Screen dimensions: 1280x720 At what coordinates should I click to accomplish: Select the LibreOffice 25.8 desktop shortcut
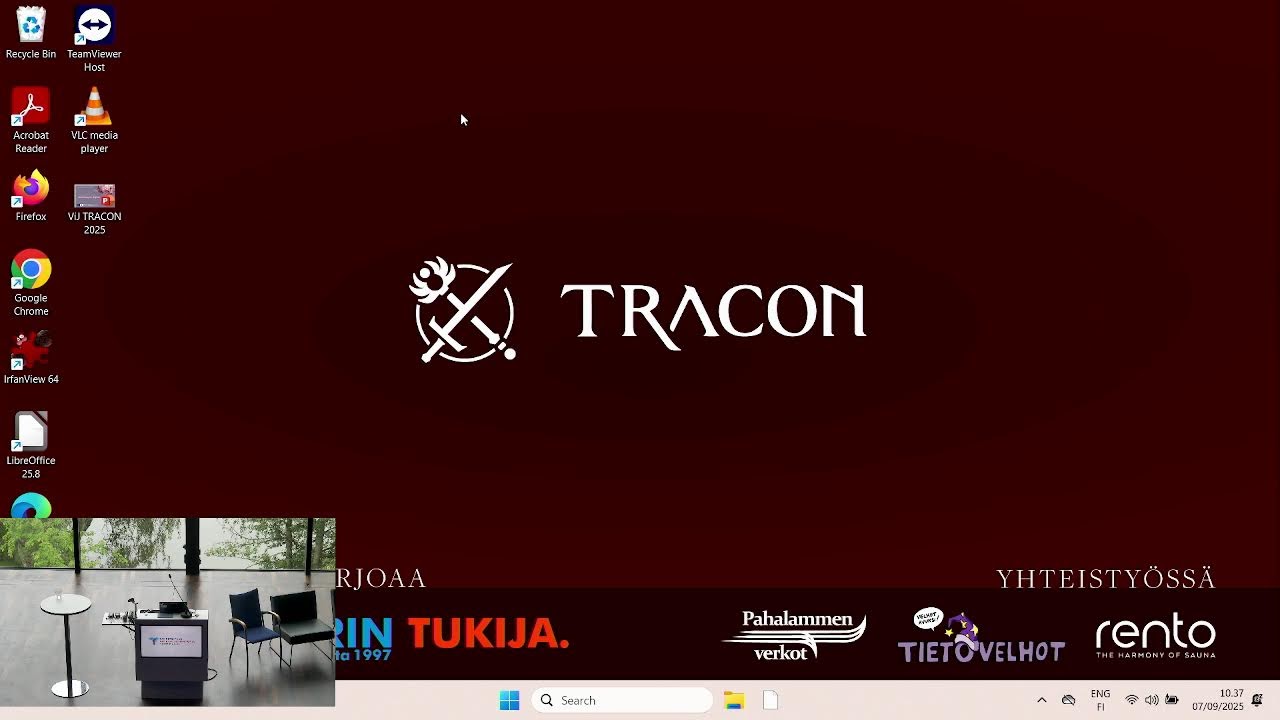(x=31, y=446)
